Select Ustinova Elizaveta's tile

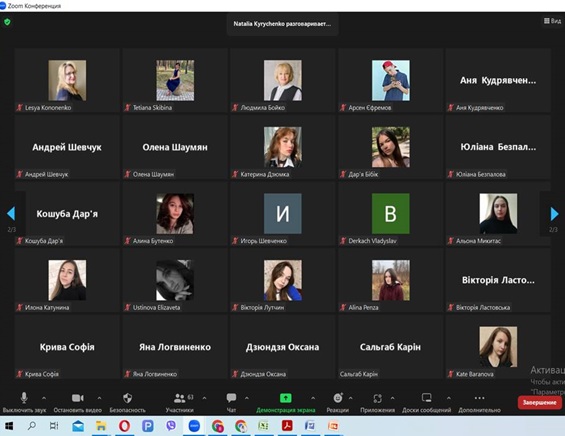[x=175, y=280]
